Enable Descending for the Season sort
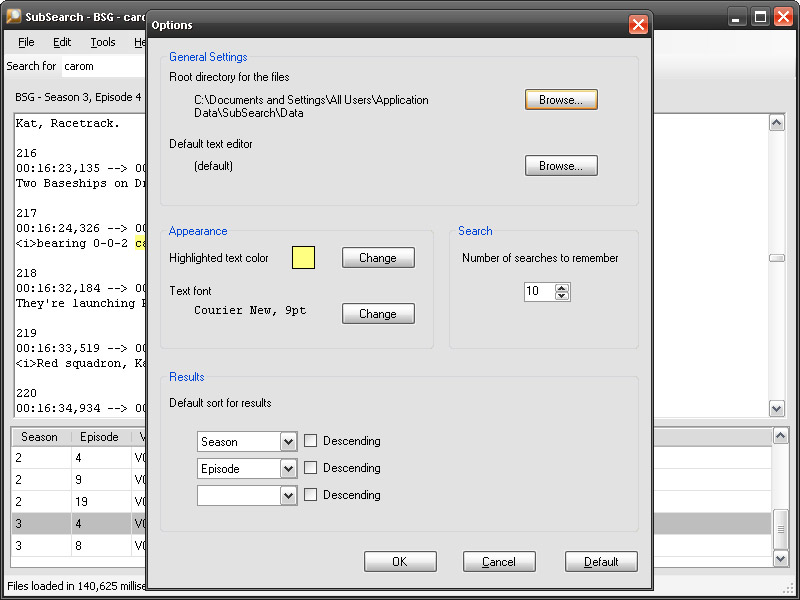This screenshot has width=800, height=600. (311, 441)
